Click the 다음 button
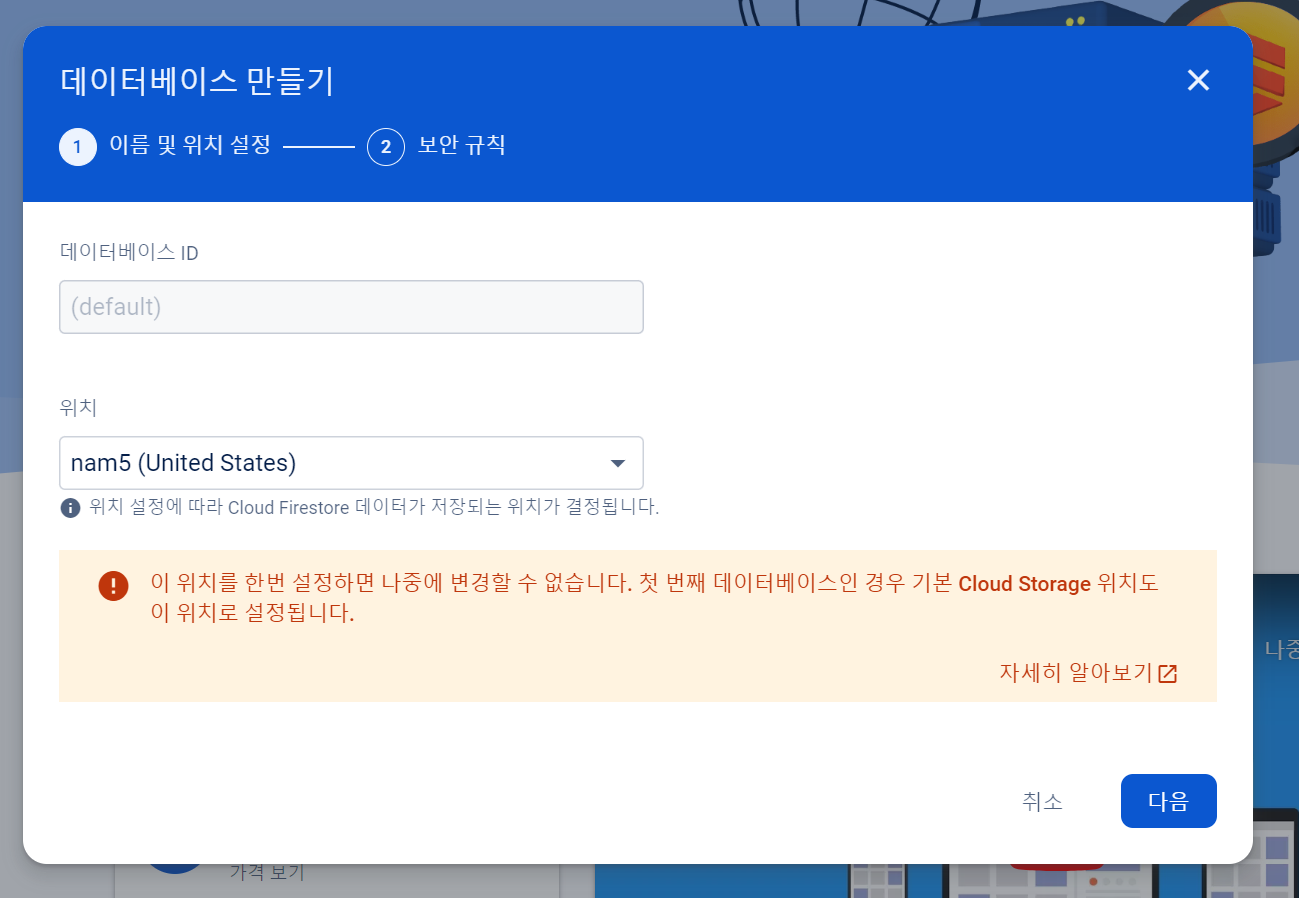This screenshot has height=898, width=1299. pos(1168,801)
